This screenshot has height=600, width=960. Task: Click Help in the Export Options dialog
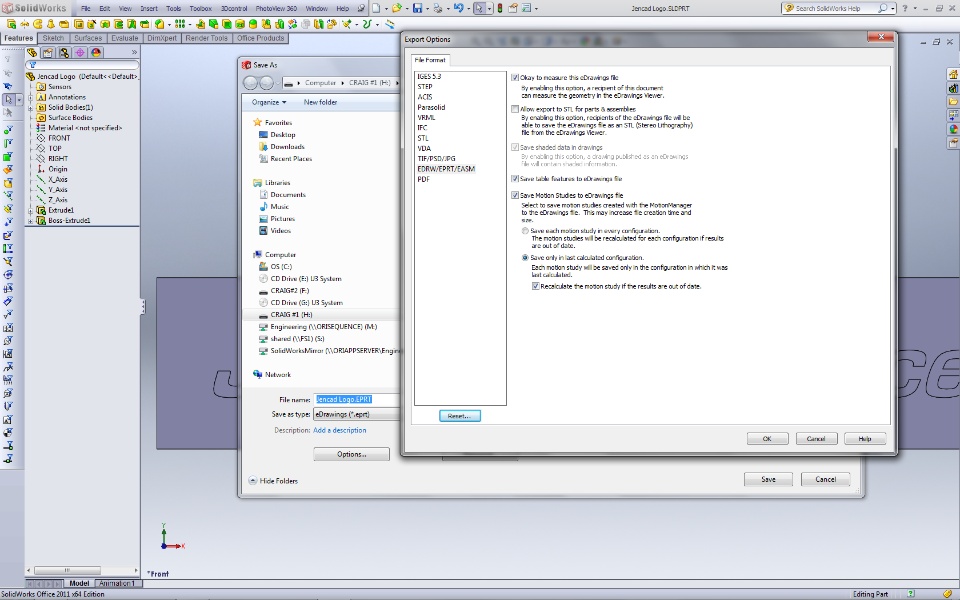(x=865, y=439)
